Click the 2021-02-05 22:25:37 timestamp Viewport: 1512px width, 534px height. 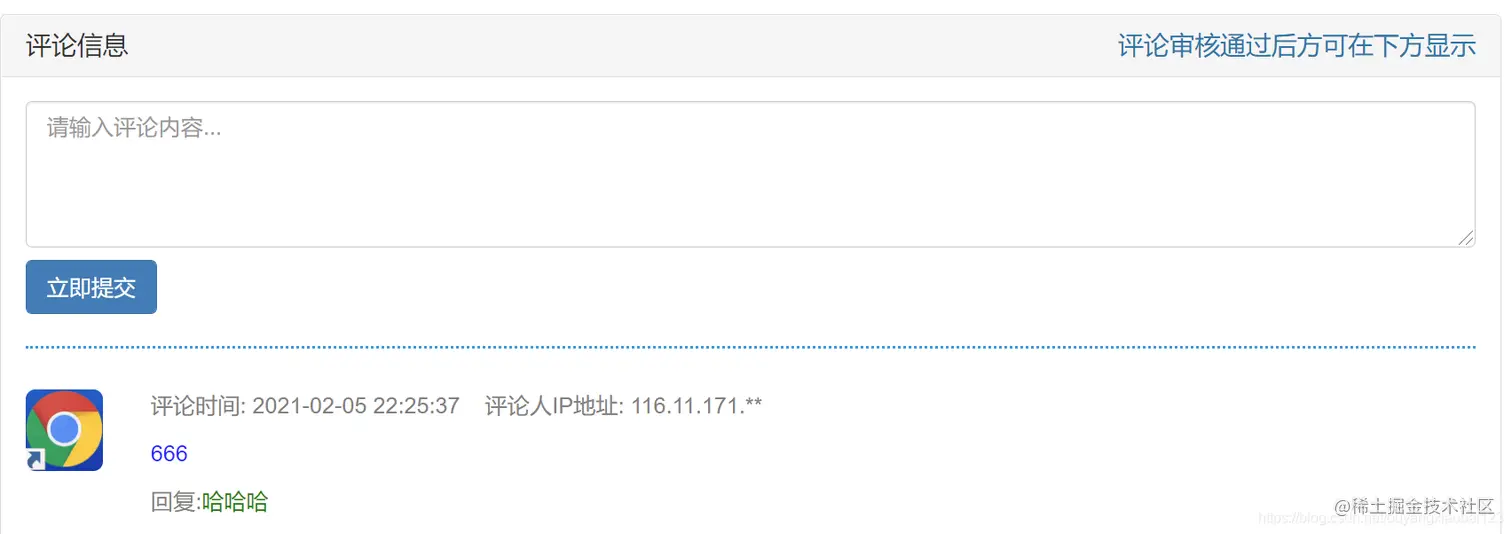pyautogui.click(x=356, y=406)
